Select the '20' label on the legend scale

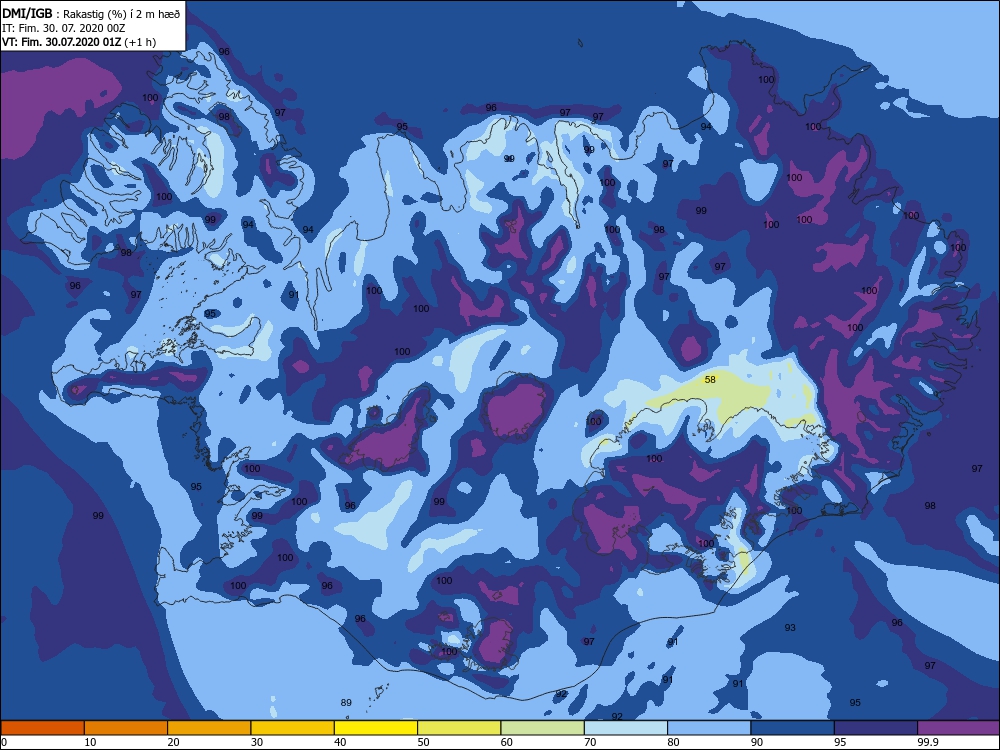click(173, 742)
